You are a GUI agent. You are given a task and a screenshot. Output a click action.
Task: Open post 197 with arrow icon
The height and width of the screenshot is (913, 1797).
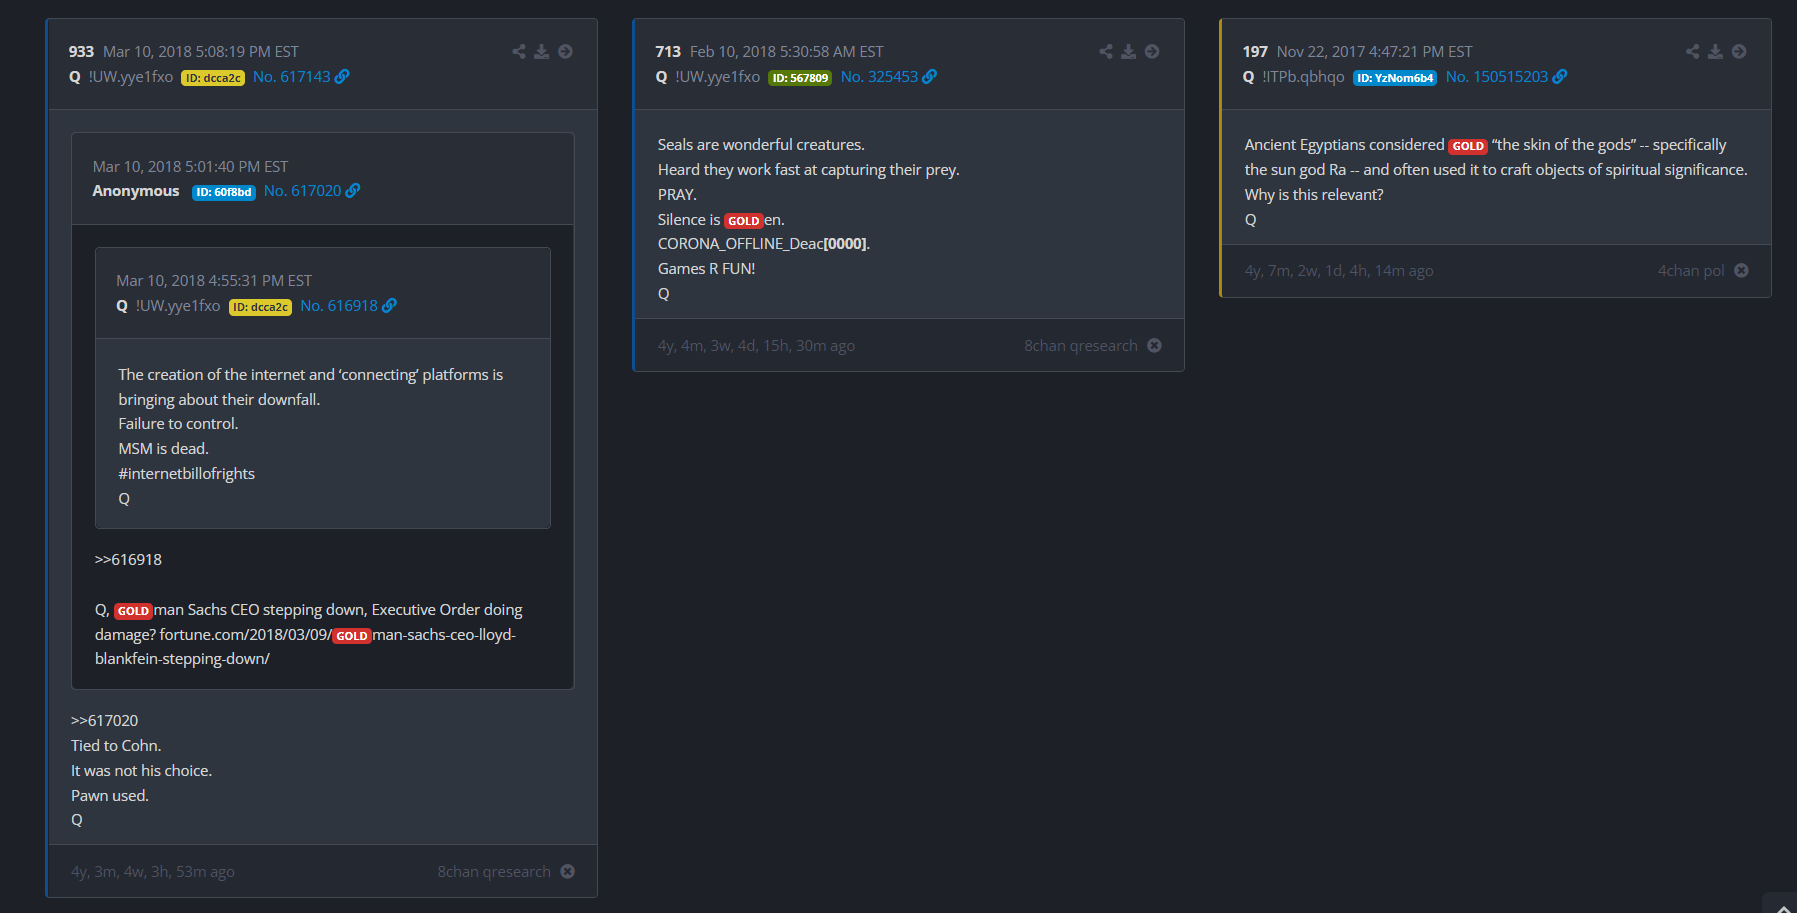(x=1739, y=51)
